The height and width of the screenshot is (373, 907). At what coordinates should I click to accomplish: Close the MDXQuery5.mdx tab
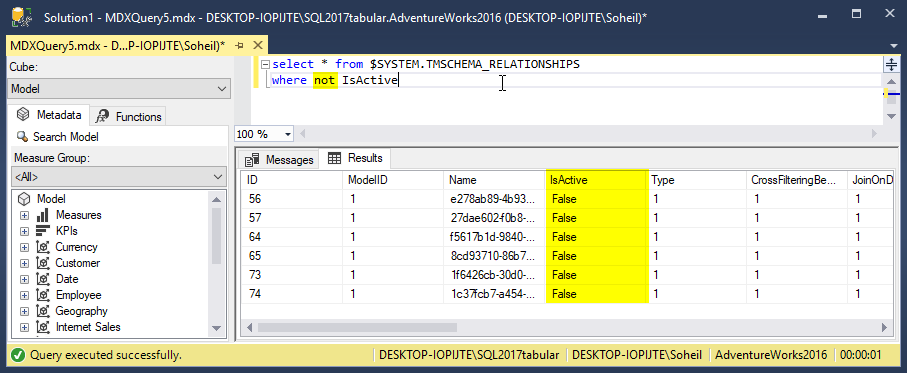258,45
